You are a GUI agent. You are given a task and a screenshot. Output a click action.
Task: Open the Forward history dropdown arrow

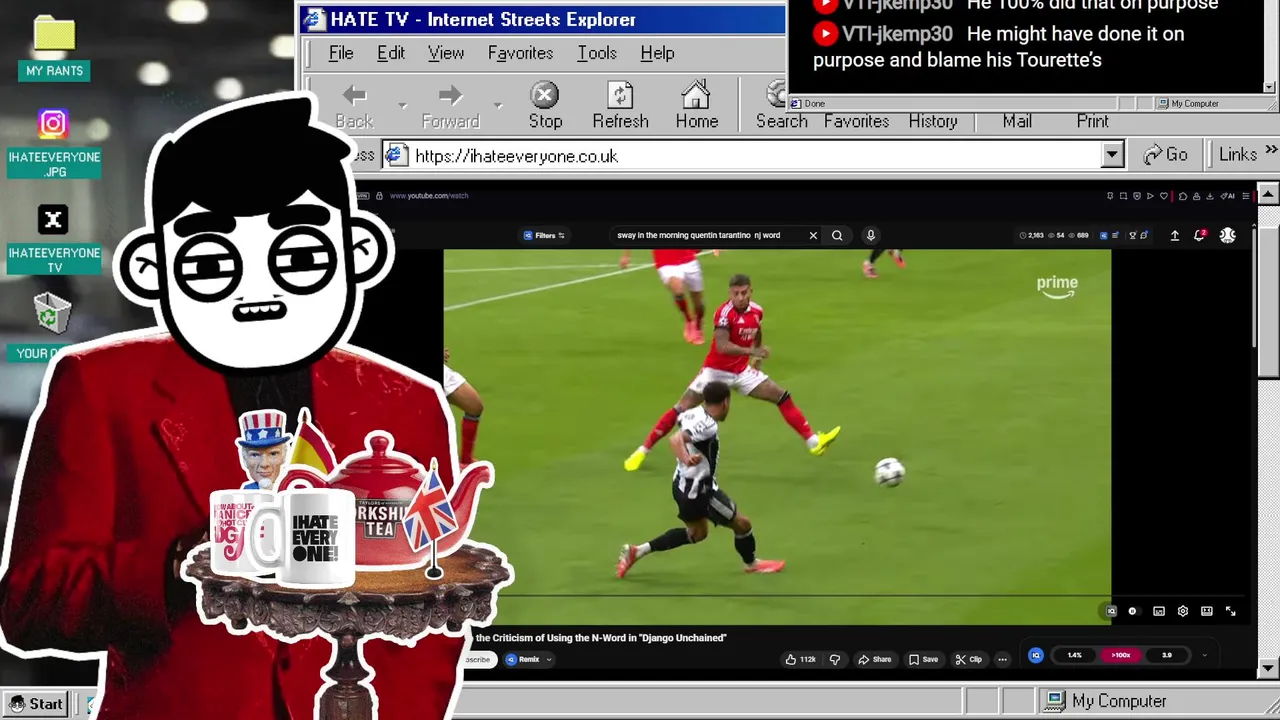[498, 105]
